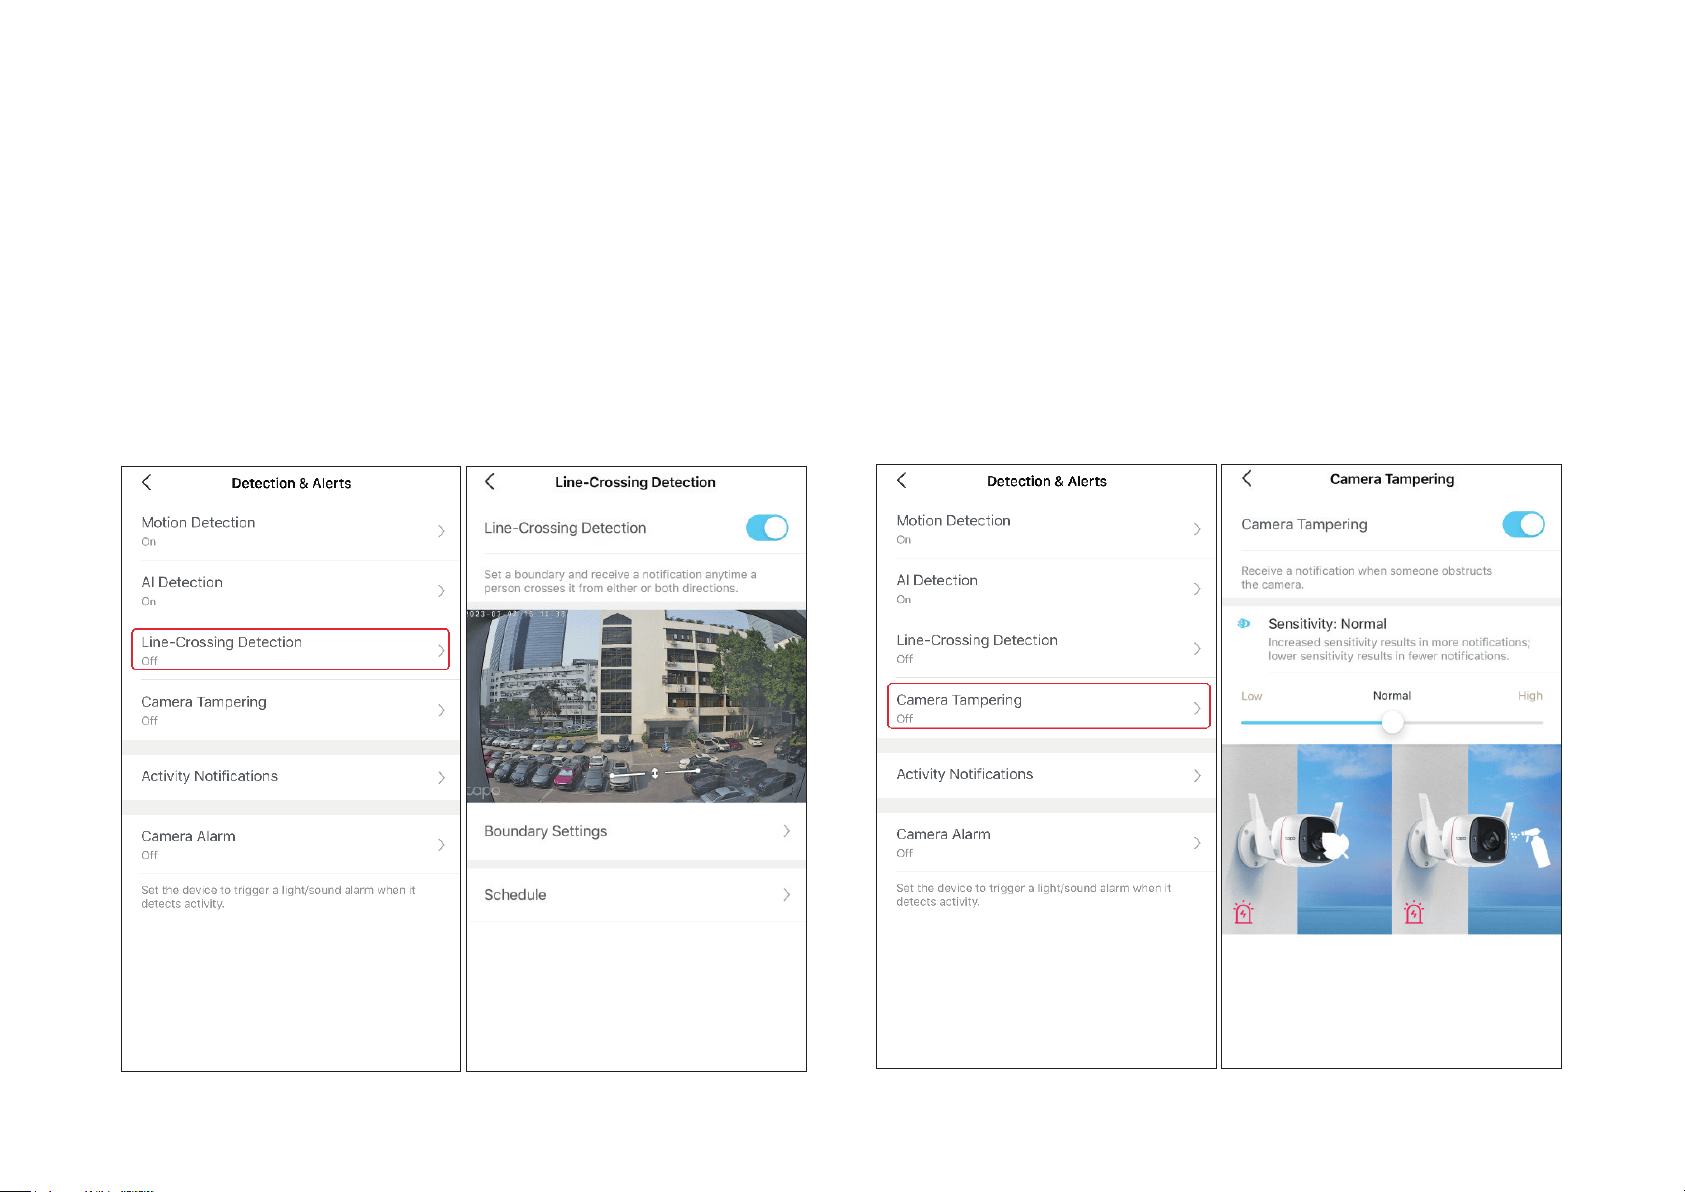Click the Normal label above slider
The height and width of the screenshot is (1192, 1685).
tap(1392, 696)
